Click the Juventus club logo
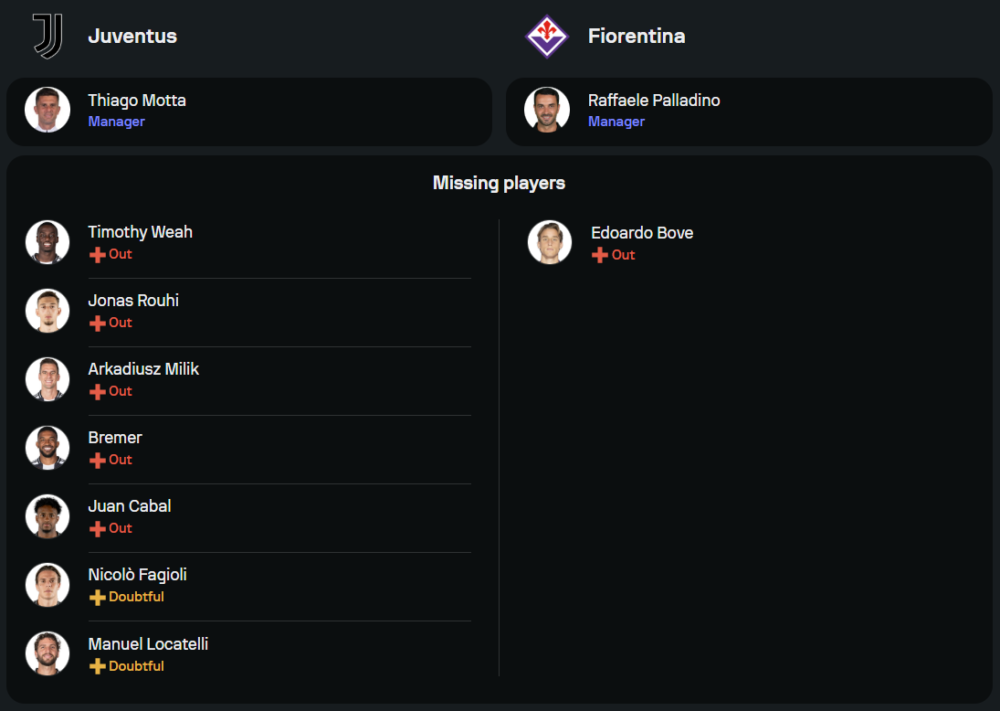This screenshot has width=1000, height=711. [47, 36]
